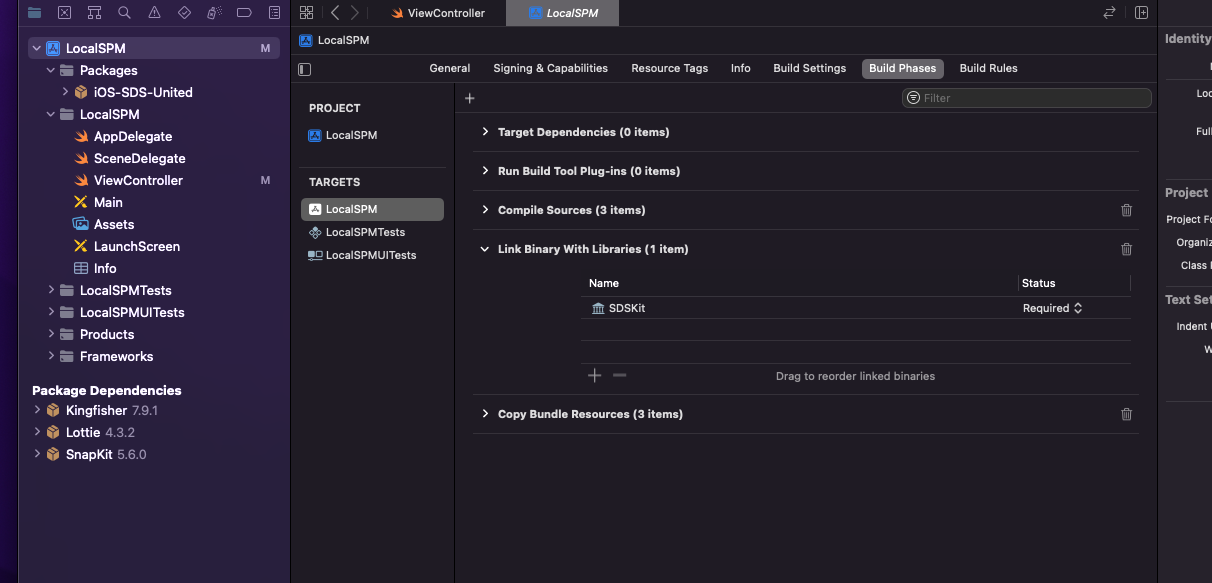
Task: Switch to the General tab
Action: (x=450, y=68)
